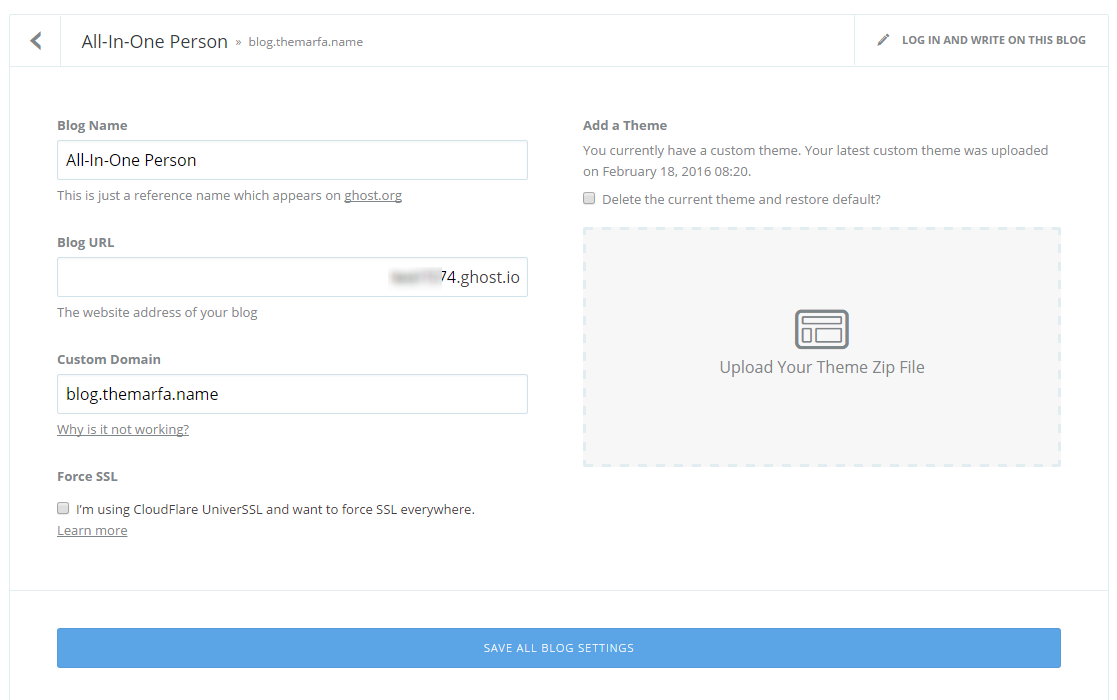Open the ghost.org link

[x=373, y=196]
